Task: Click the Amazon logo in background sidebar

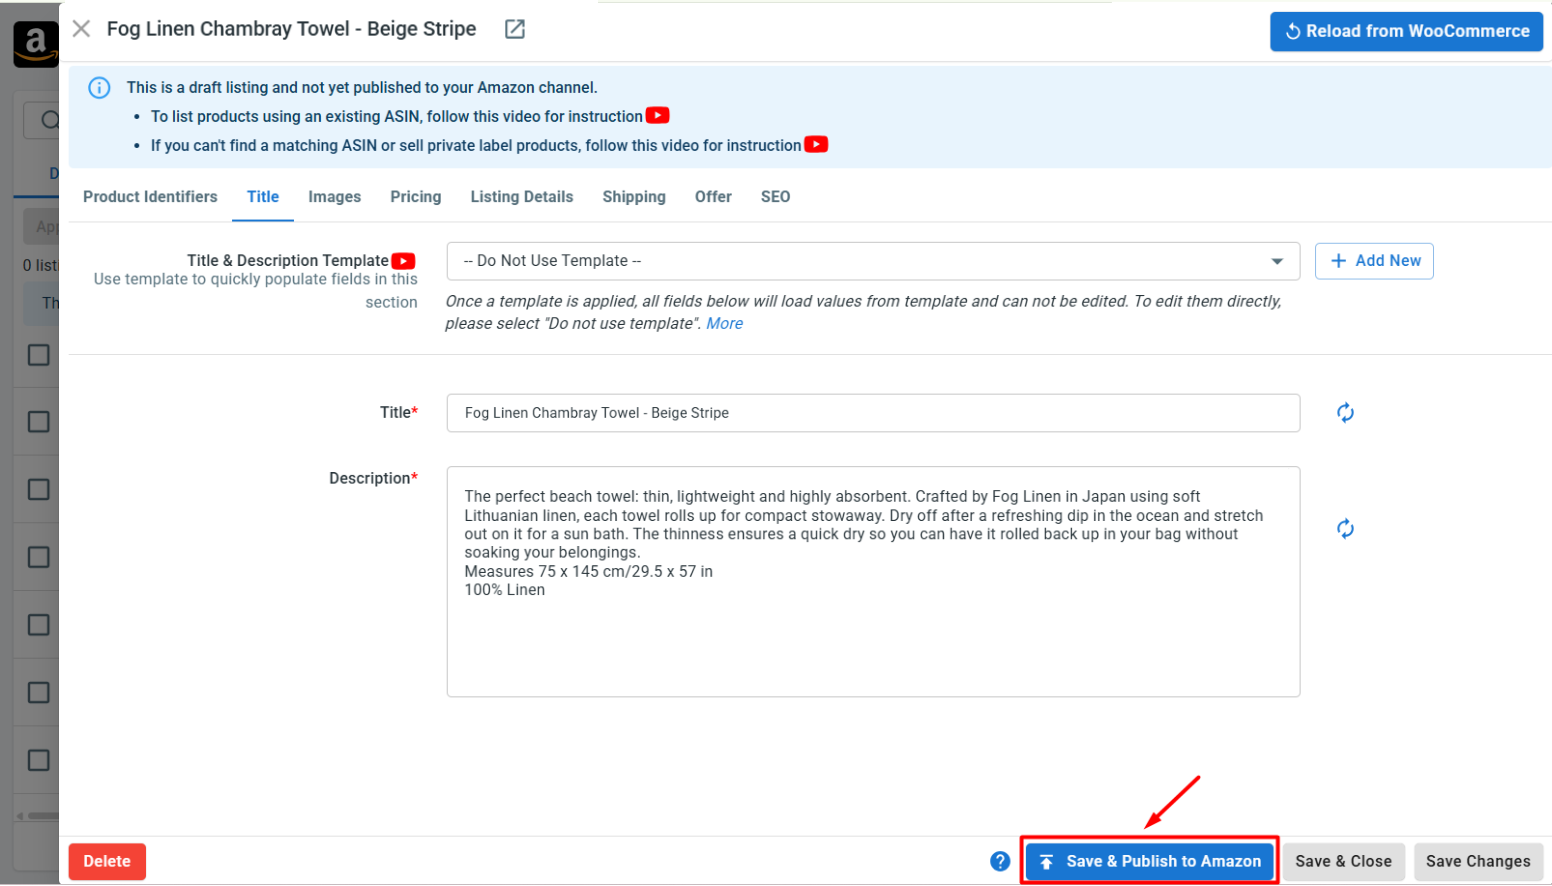Action: point(36,44)
